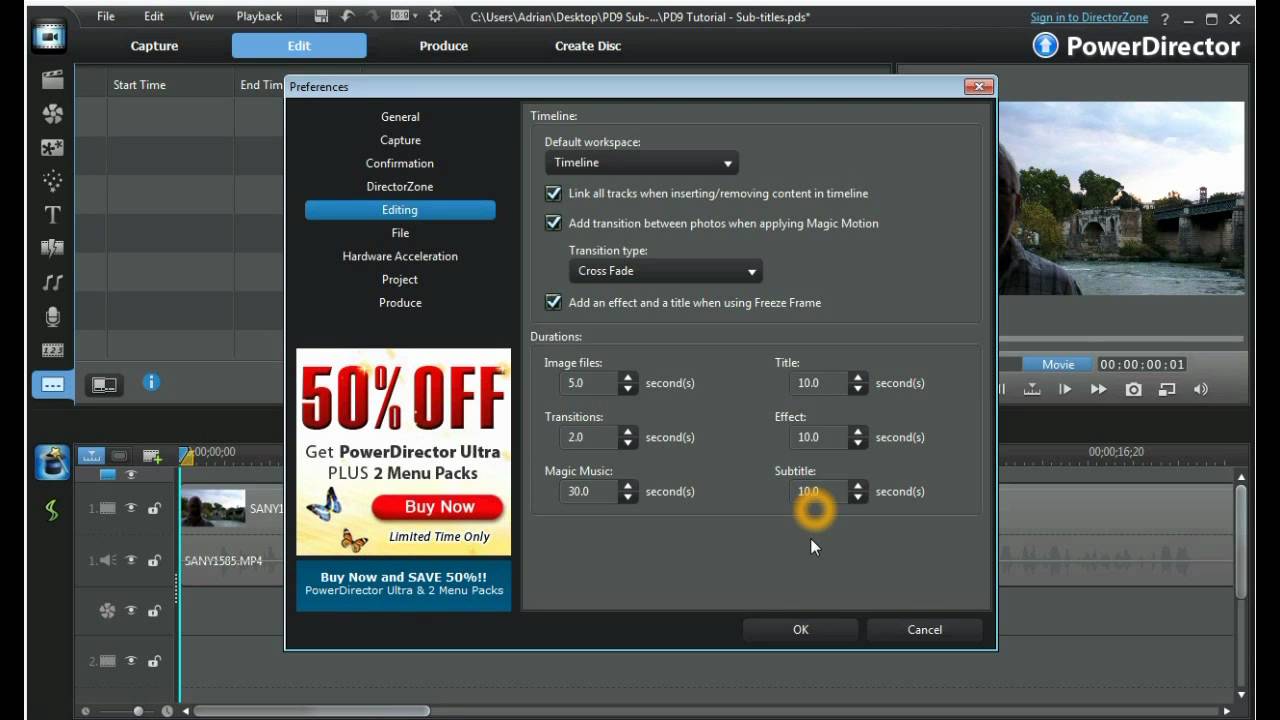Open the Chapter Room icon
This screenshot has width=1280, height=720.
pyautogui.click(x=52, y=350)
